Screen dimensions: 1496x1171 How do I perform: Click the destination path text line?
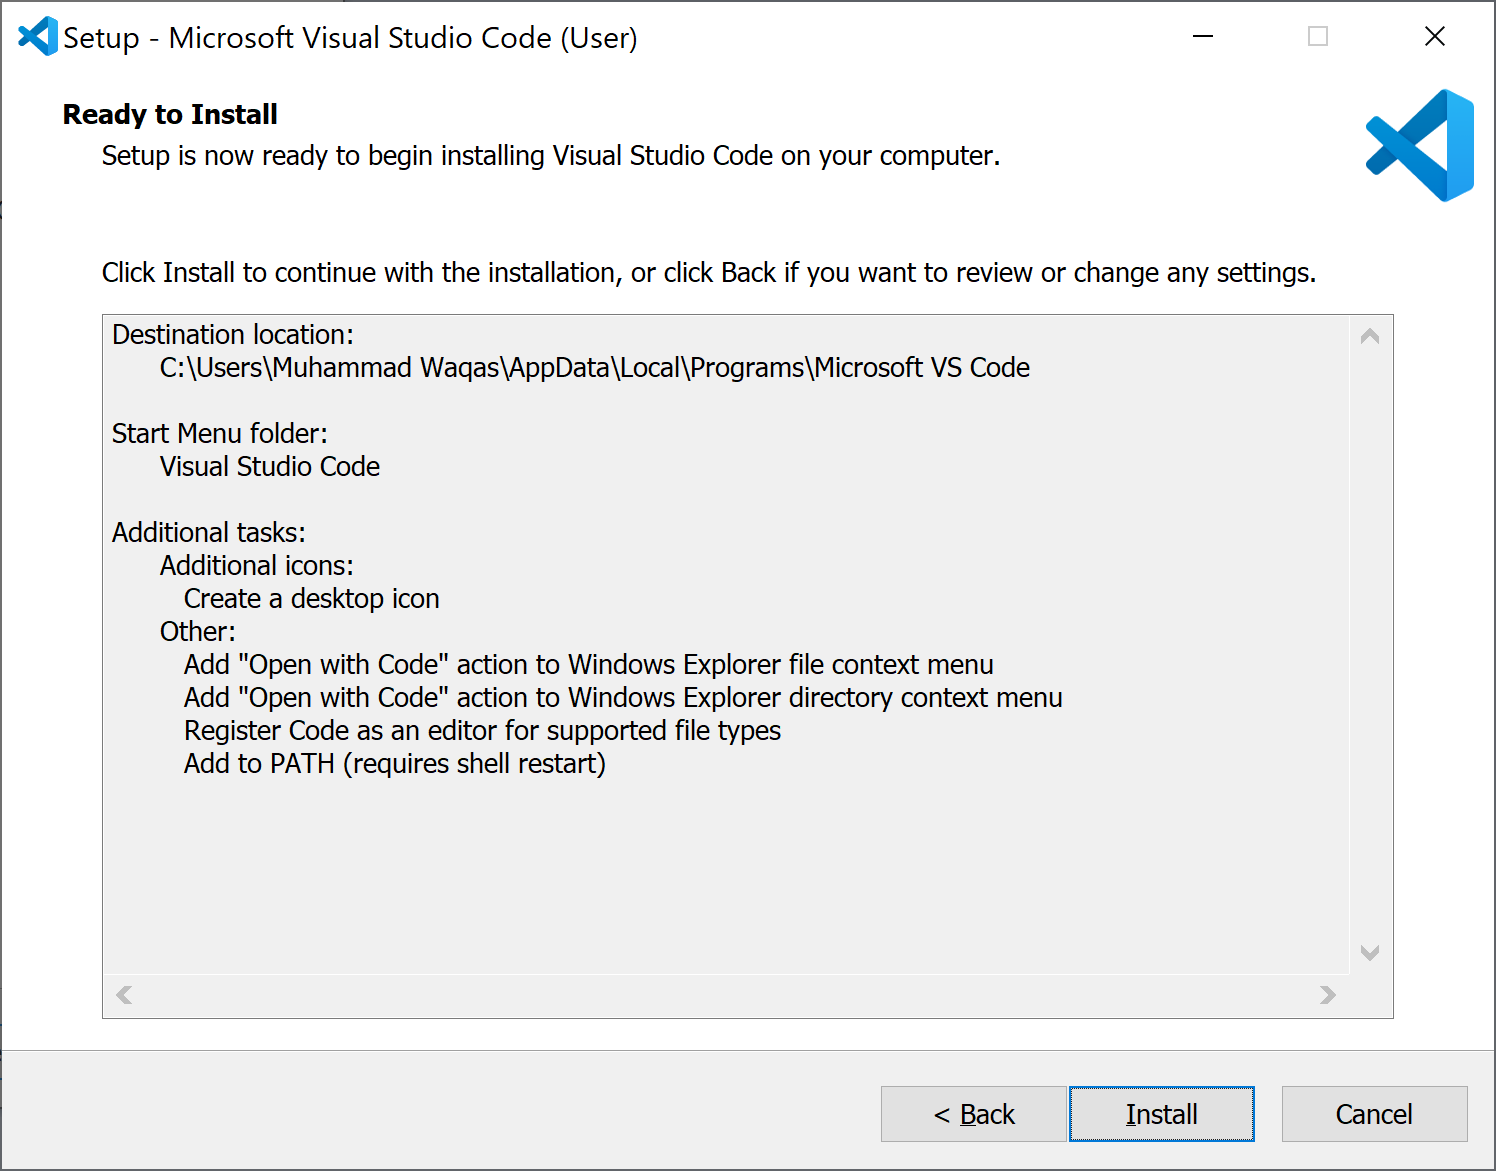[x=595, y=368]
